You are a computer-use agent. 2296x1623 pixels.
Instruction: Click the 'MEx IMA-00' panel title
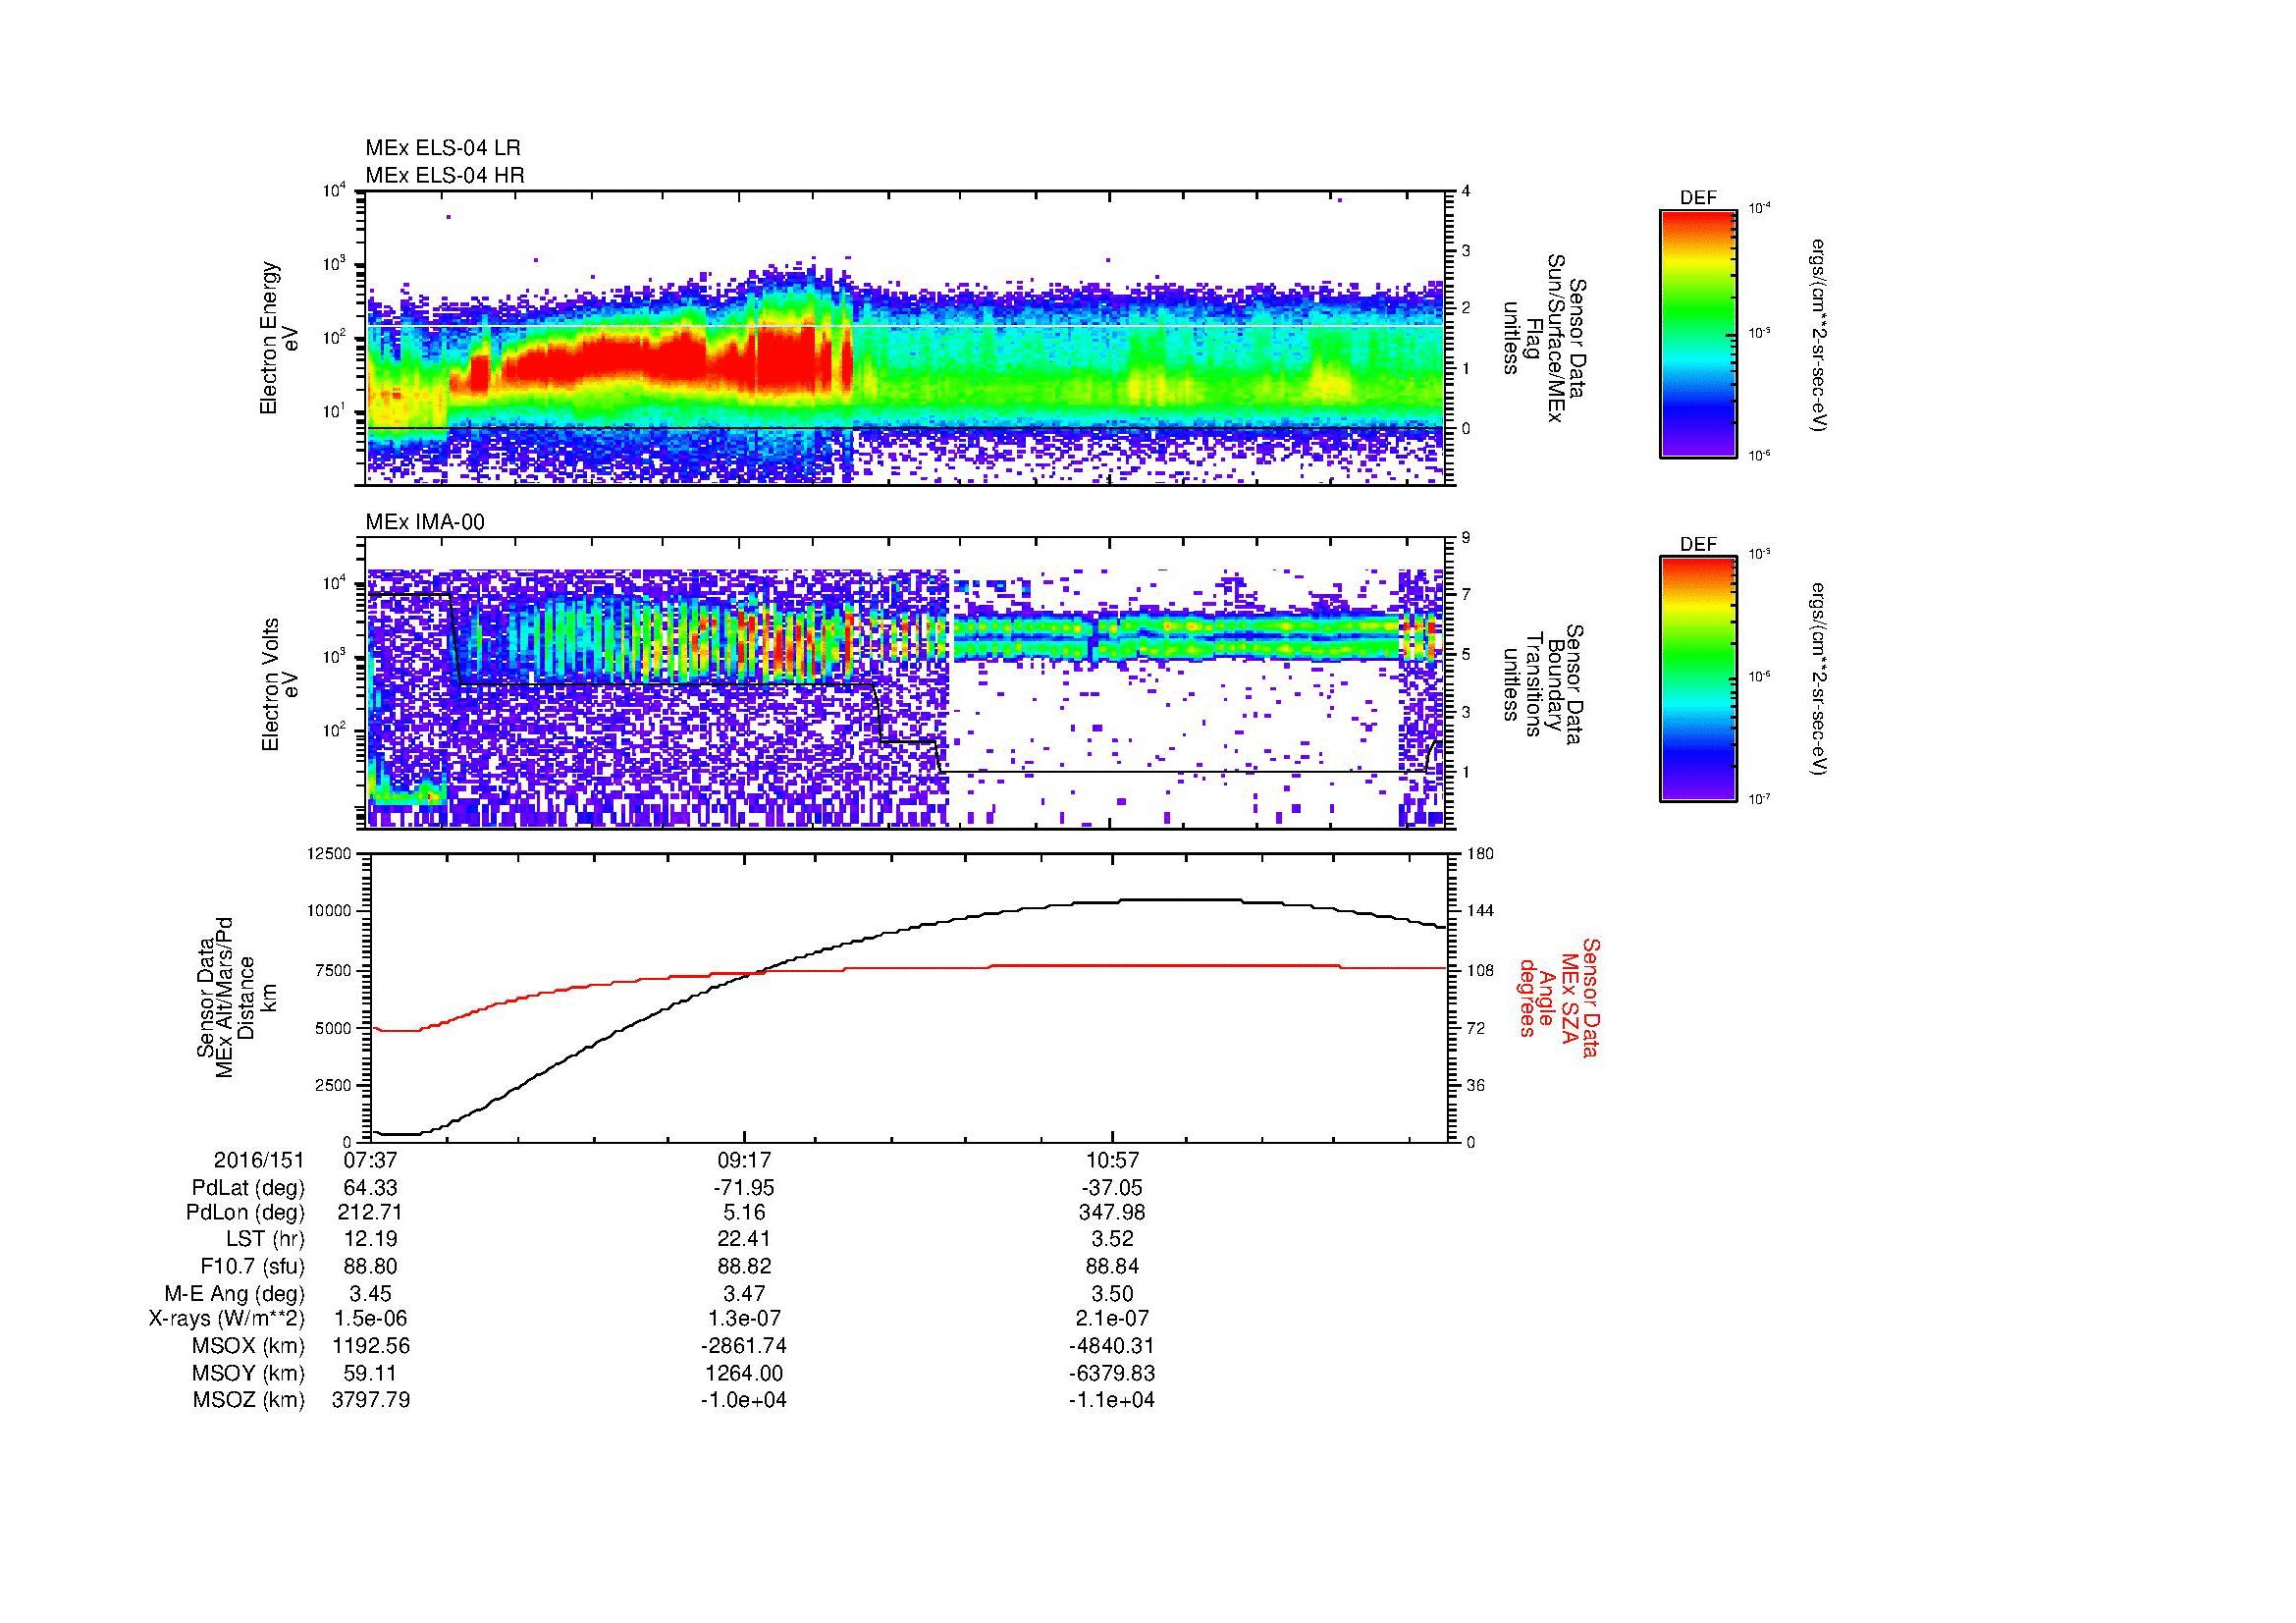coord(424,522)
